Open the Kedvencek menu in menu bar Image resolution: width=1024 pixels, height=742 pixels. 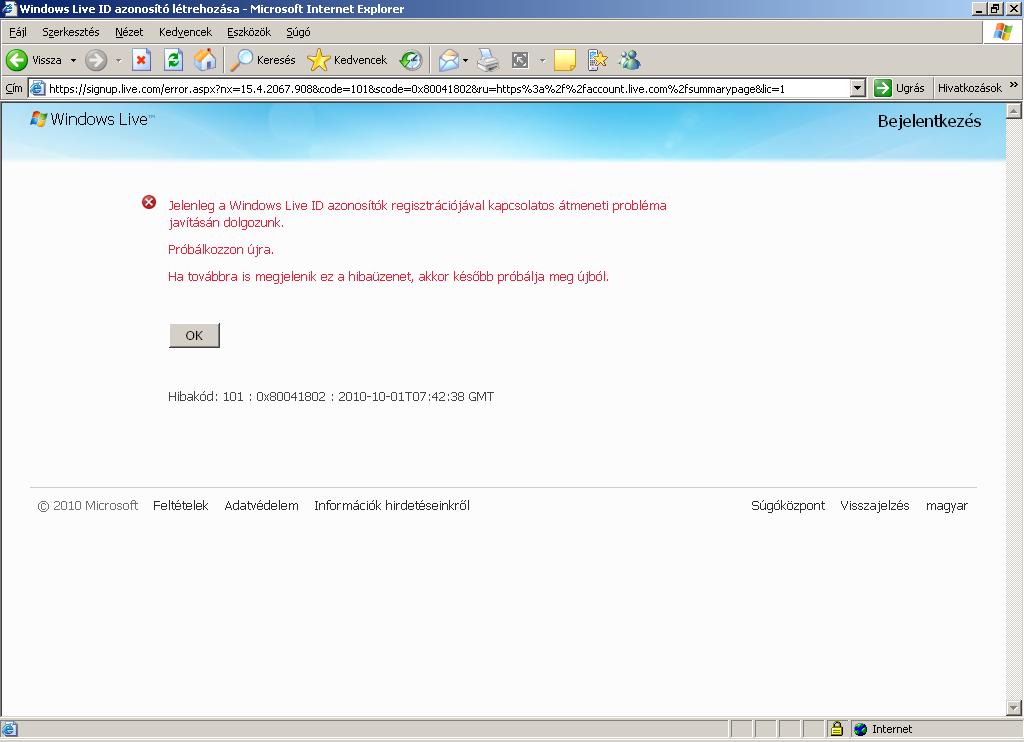[185, 32]
